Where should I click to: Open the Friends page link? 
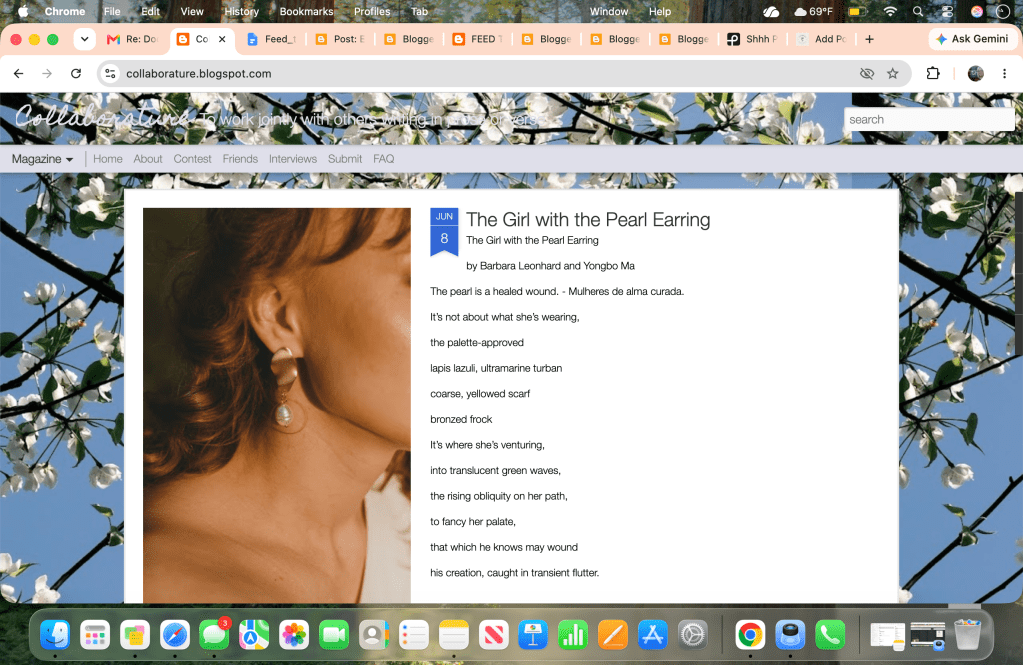240,159
